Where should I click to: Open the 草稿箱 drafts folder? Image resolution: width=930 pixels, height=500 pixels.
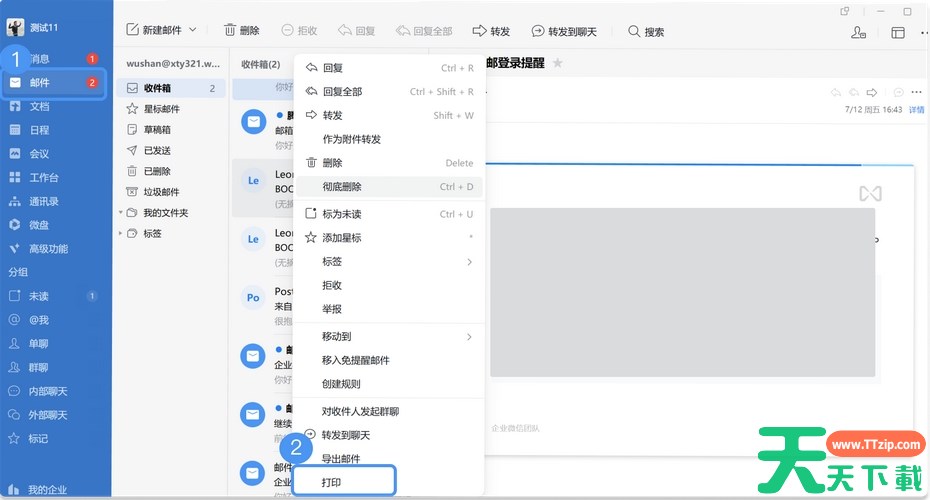tap(160, 129)
